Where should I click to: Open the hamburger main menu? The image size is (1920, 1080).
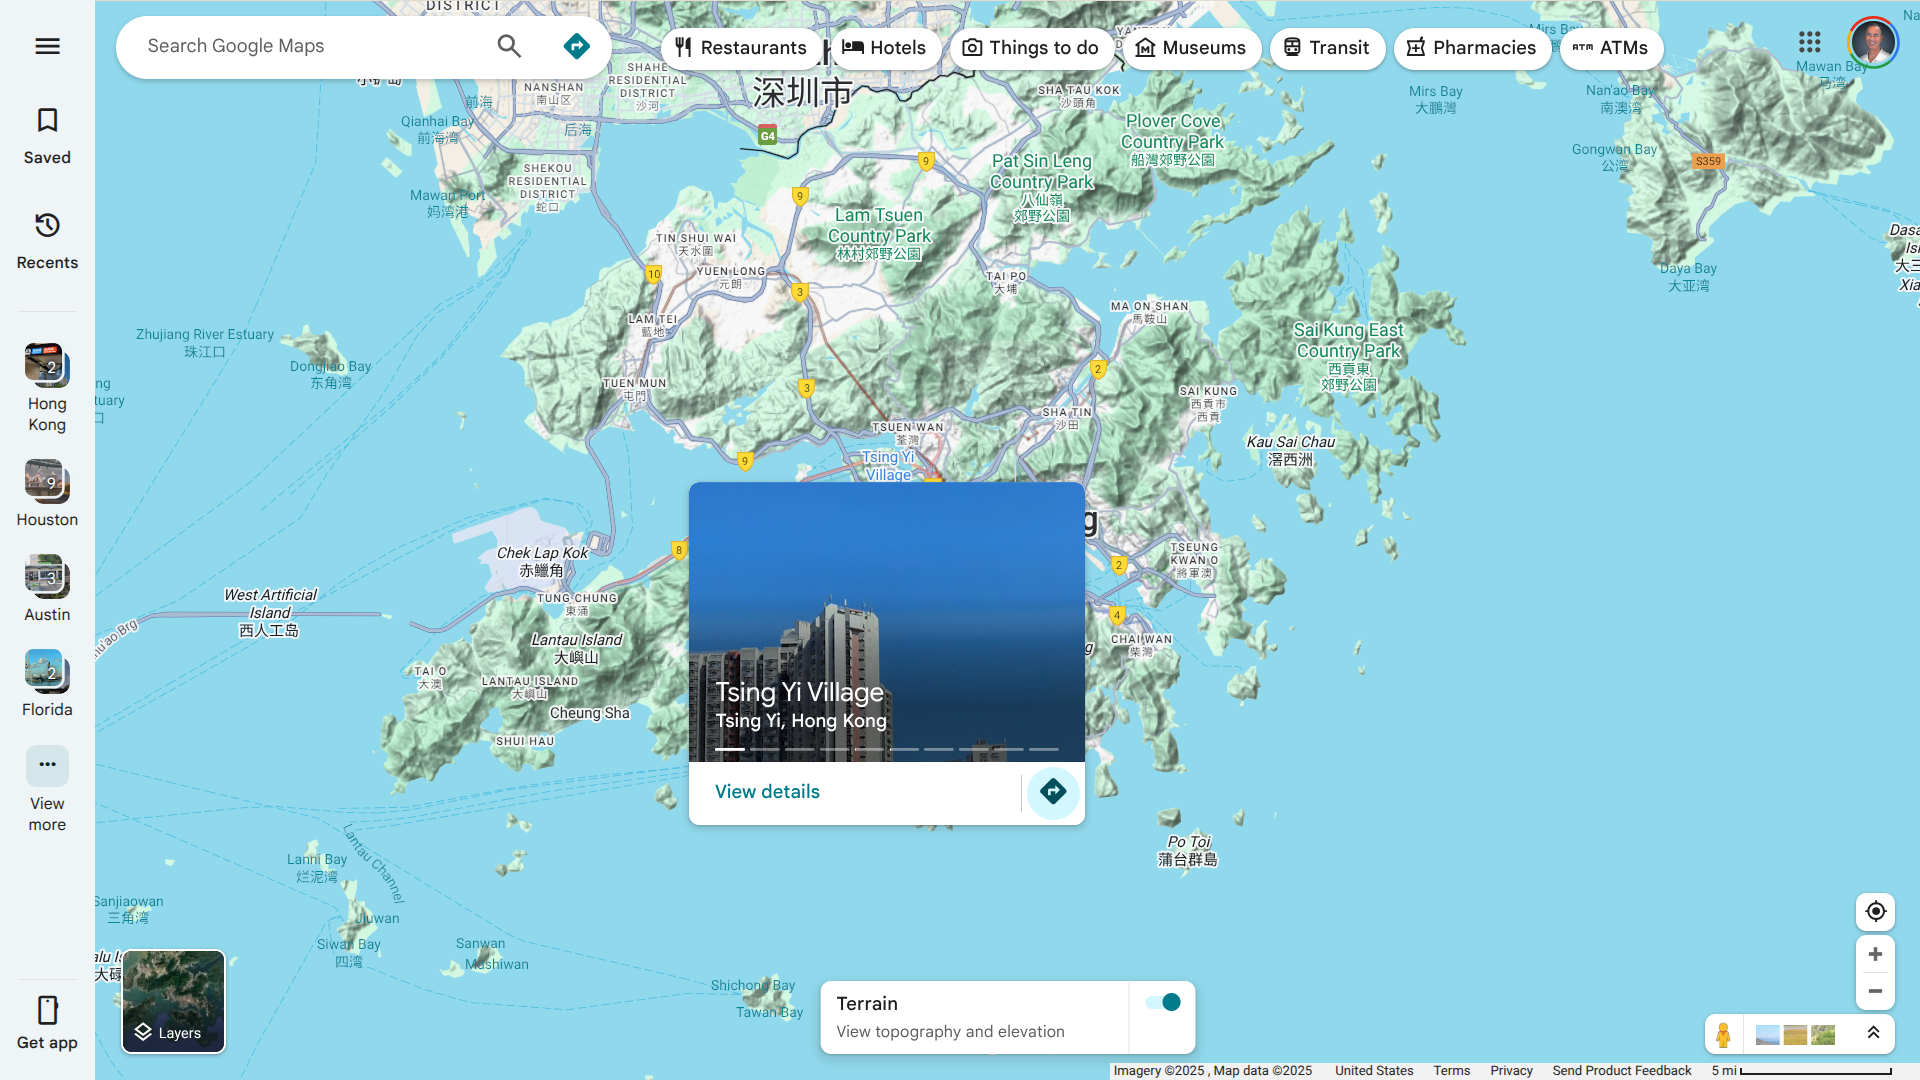point(47,46)
